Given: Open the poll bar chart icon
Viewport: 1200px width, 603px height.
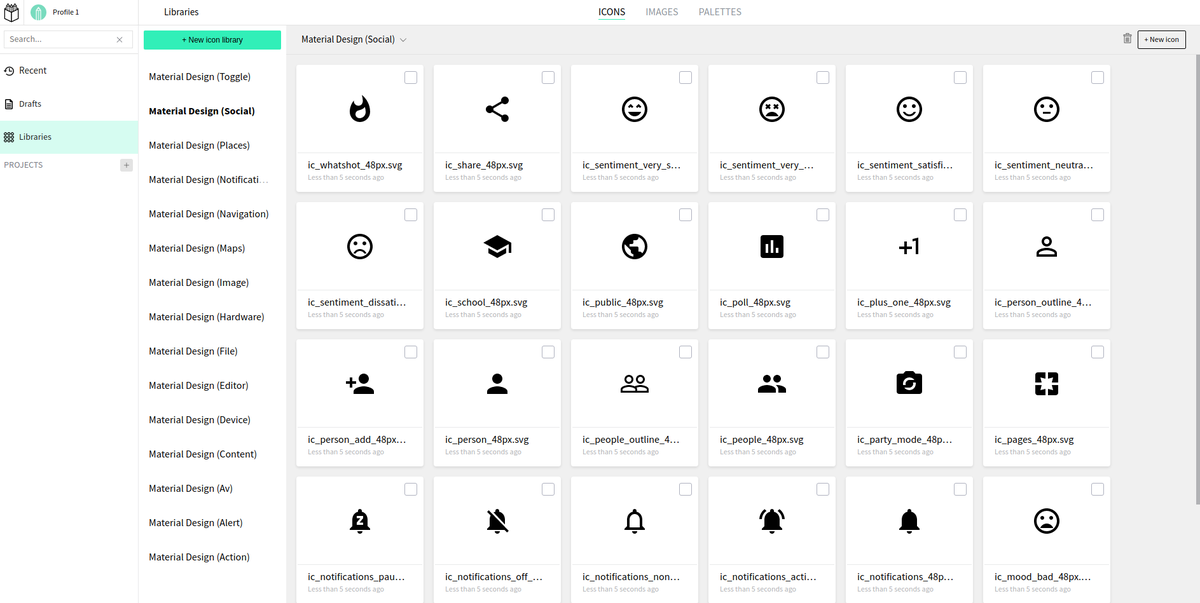Looking at the screenshot, I should coord(771,247).
